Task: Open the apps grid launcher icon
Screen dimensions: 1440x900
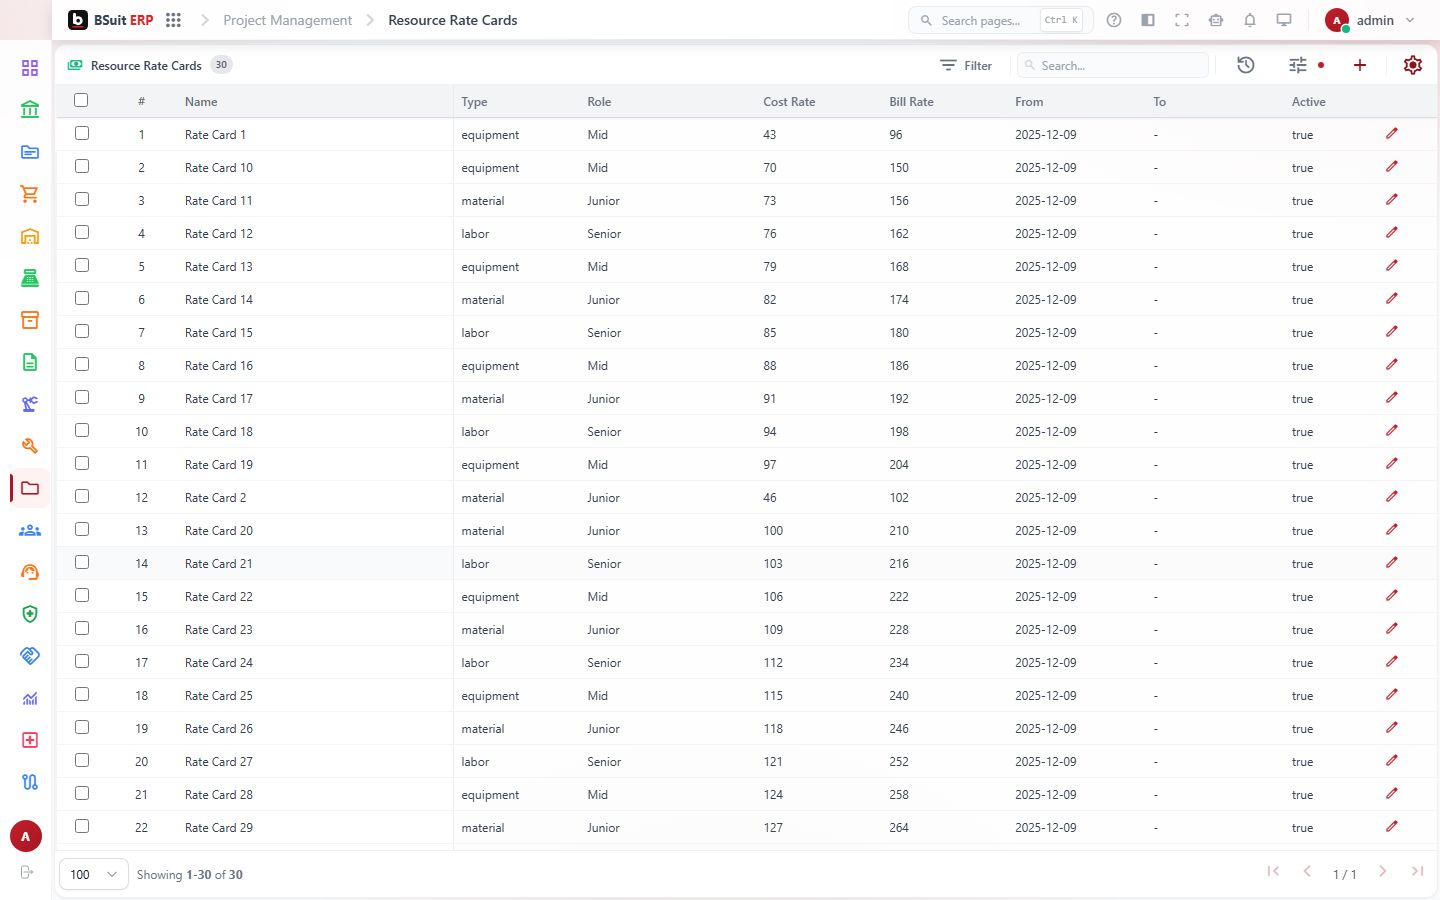Action: (x=173, y=20)
